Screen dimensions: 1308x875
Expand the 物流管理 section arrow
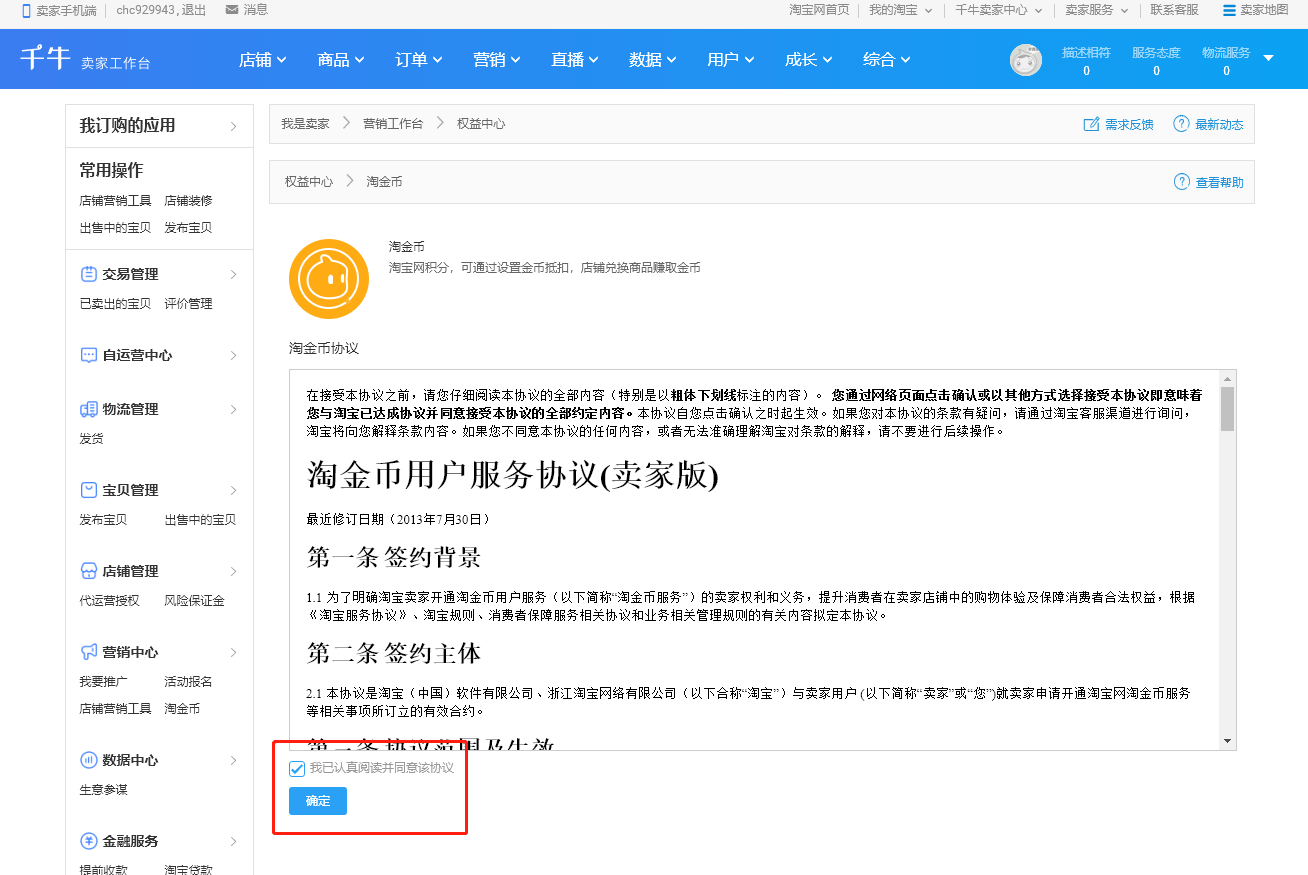tap(233, 409)
